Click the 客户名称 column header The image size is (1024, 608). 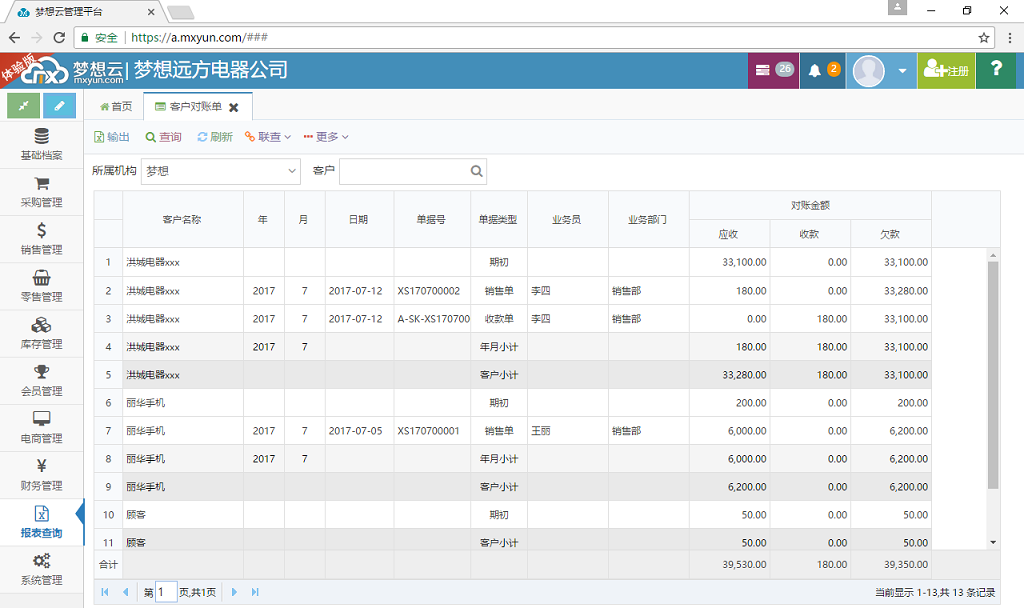pyautogui.click(x=182, y=219)
